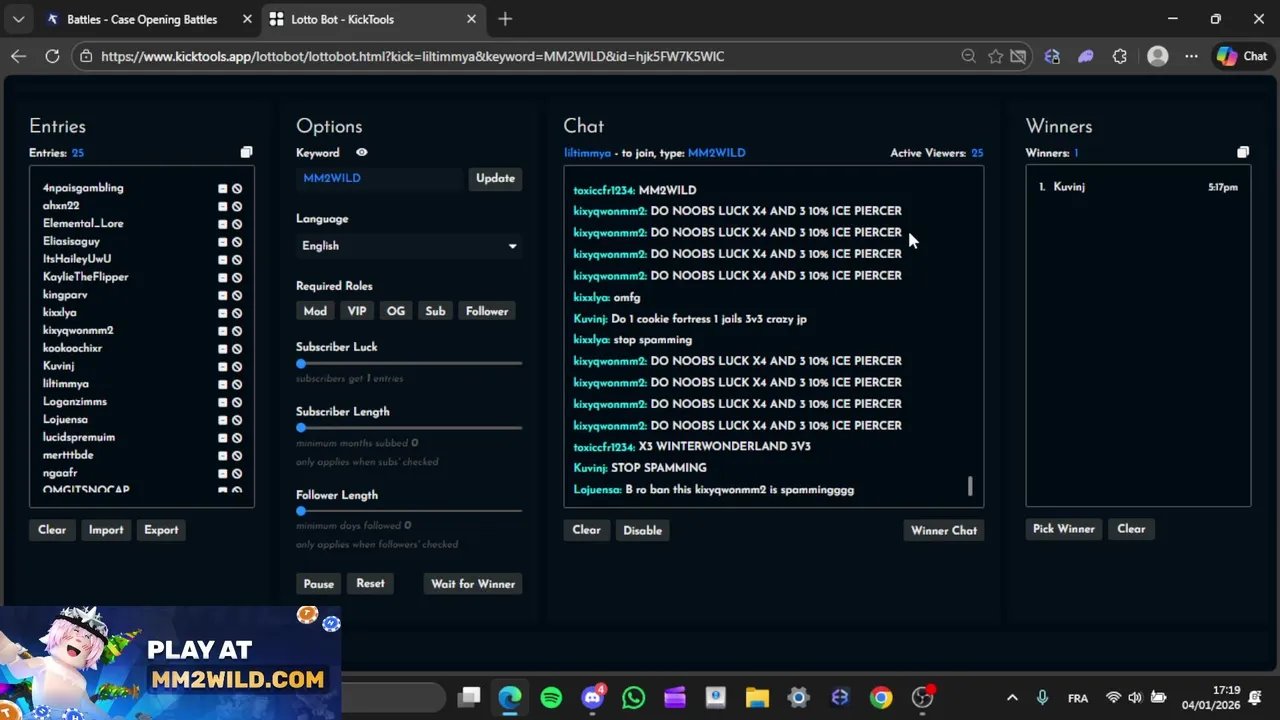Adjust the Subscriber Length slider handle
Viewport: 1280px width, 720px height.
click(x=301, y=428)
